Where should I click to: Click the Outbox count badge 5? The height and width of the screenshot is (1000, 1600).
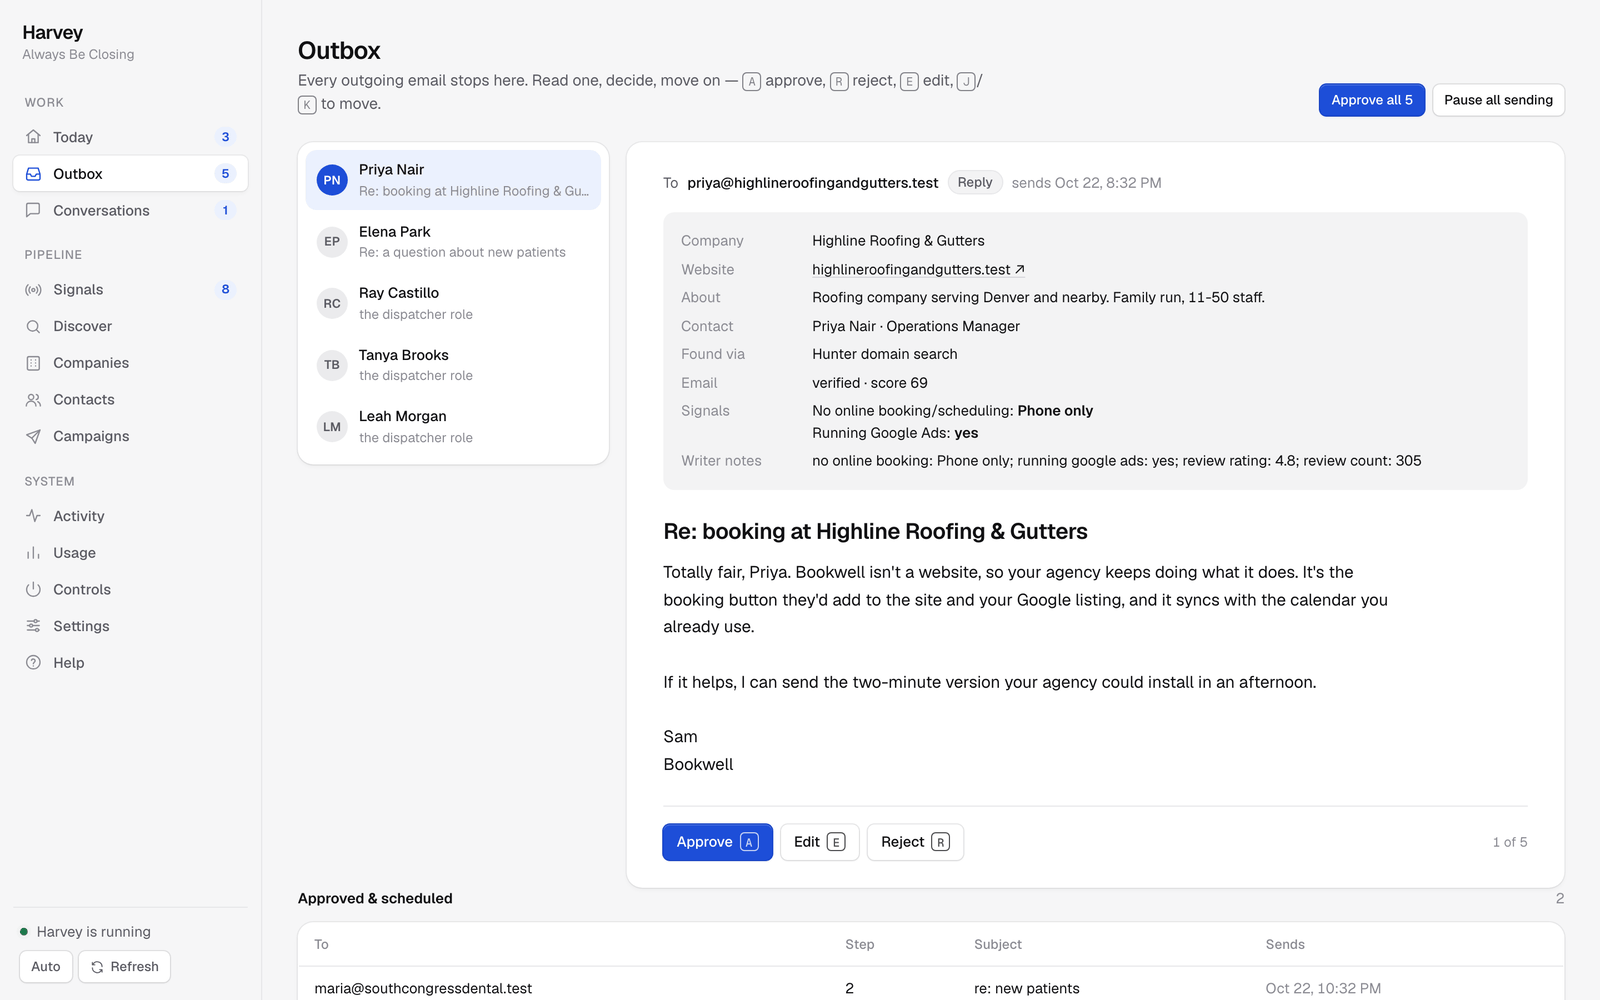point(225,174)
